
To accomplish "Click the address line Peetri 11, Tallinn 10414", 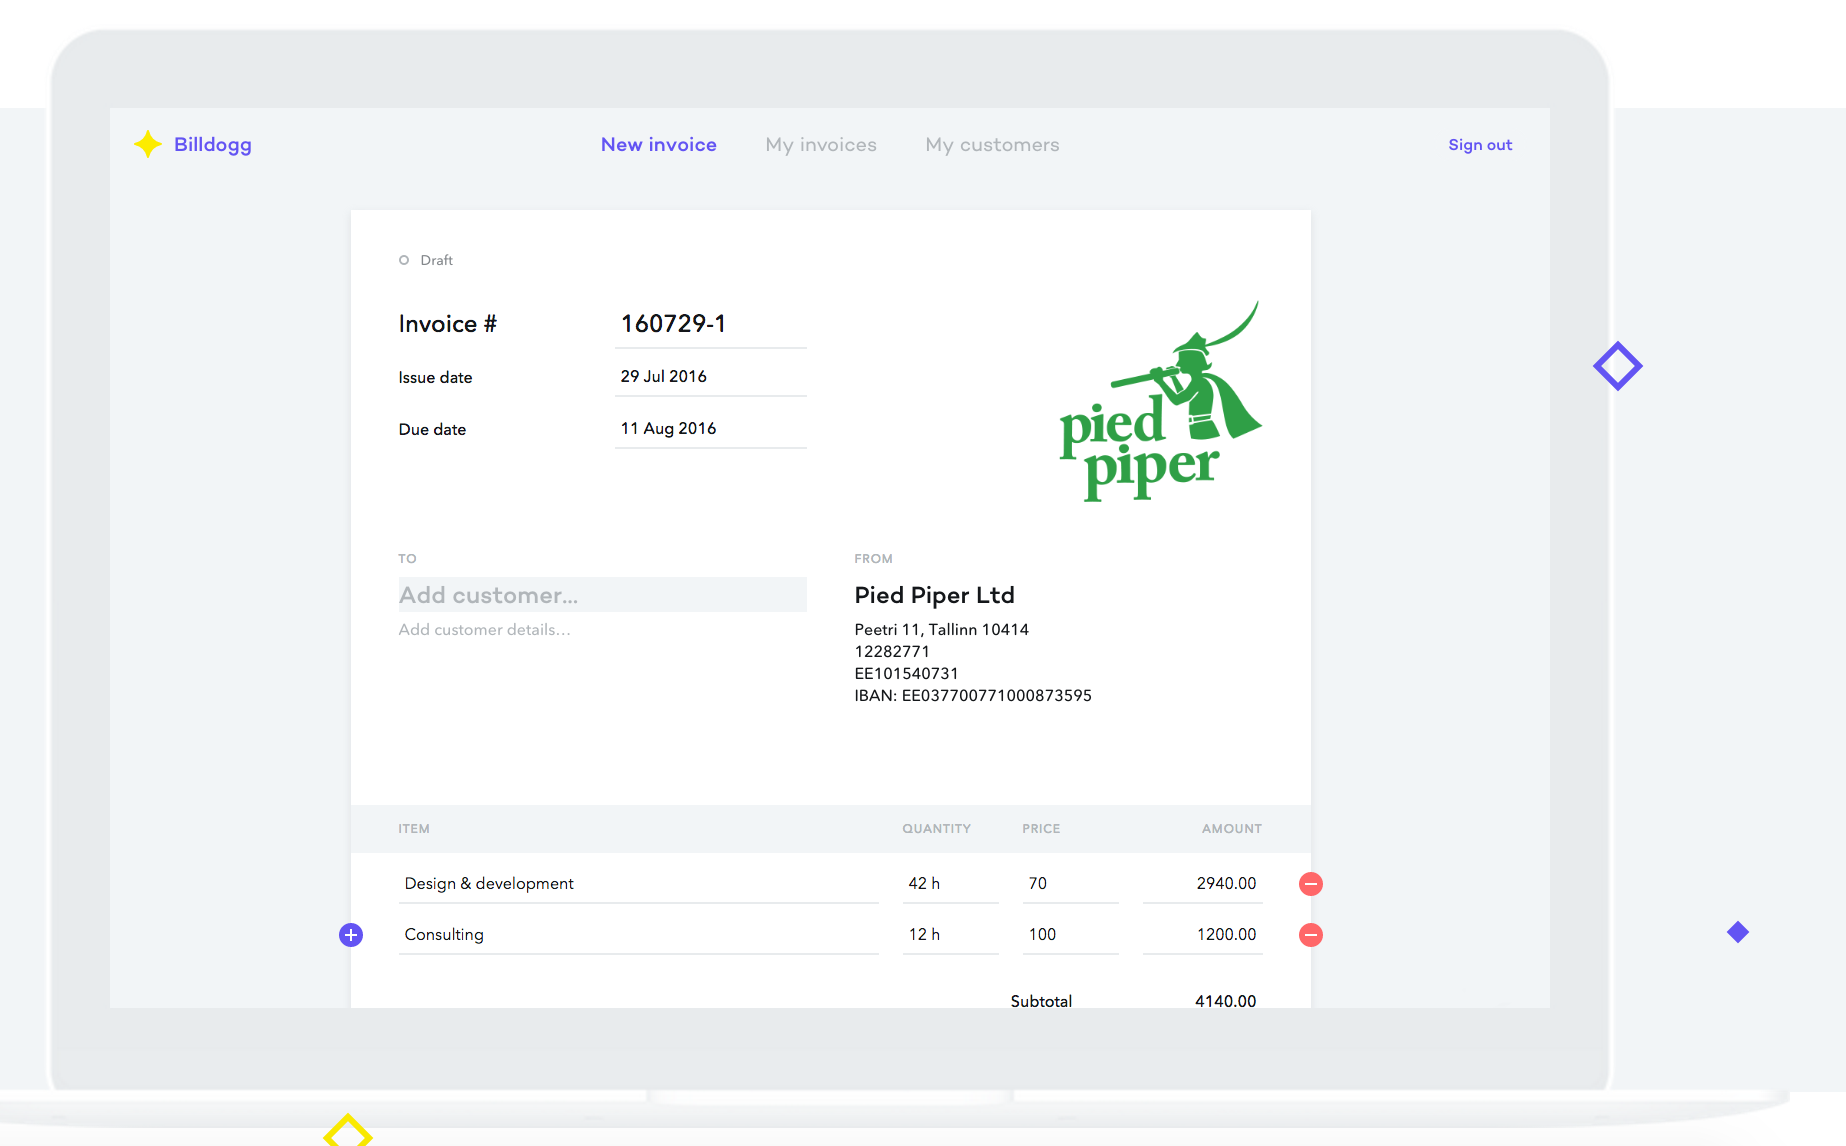I will (941, 629).
